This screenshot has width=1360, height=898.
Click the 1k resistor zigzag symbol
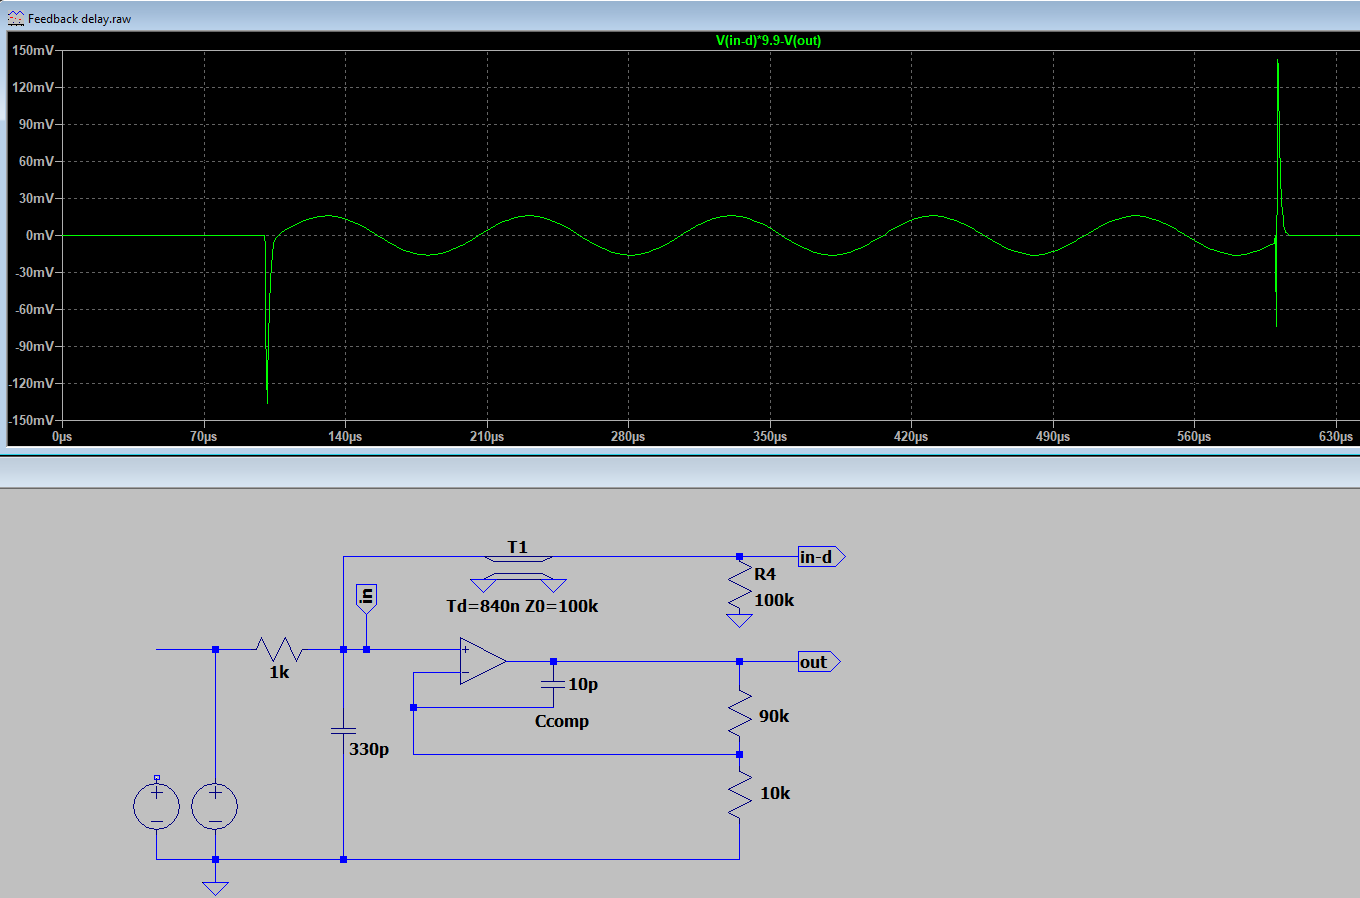click(x=280, y=649)
